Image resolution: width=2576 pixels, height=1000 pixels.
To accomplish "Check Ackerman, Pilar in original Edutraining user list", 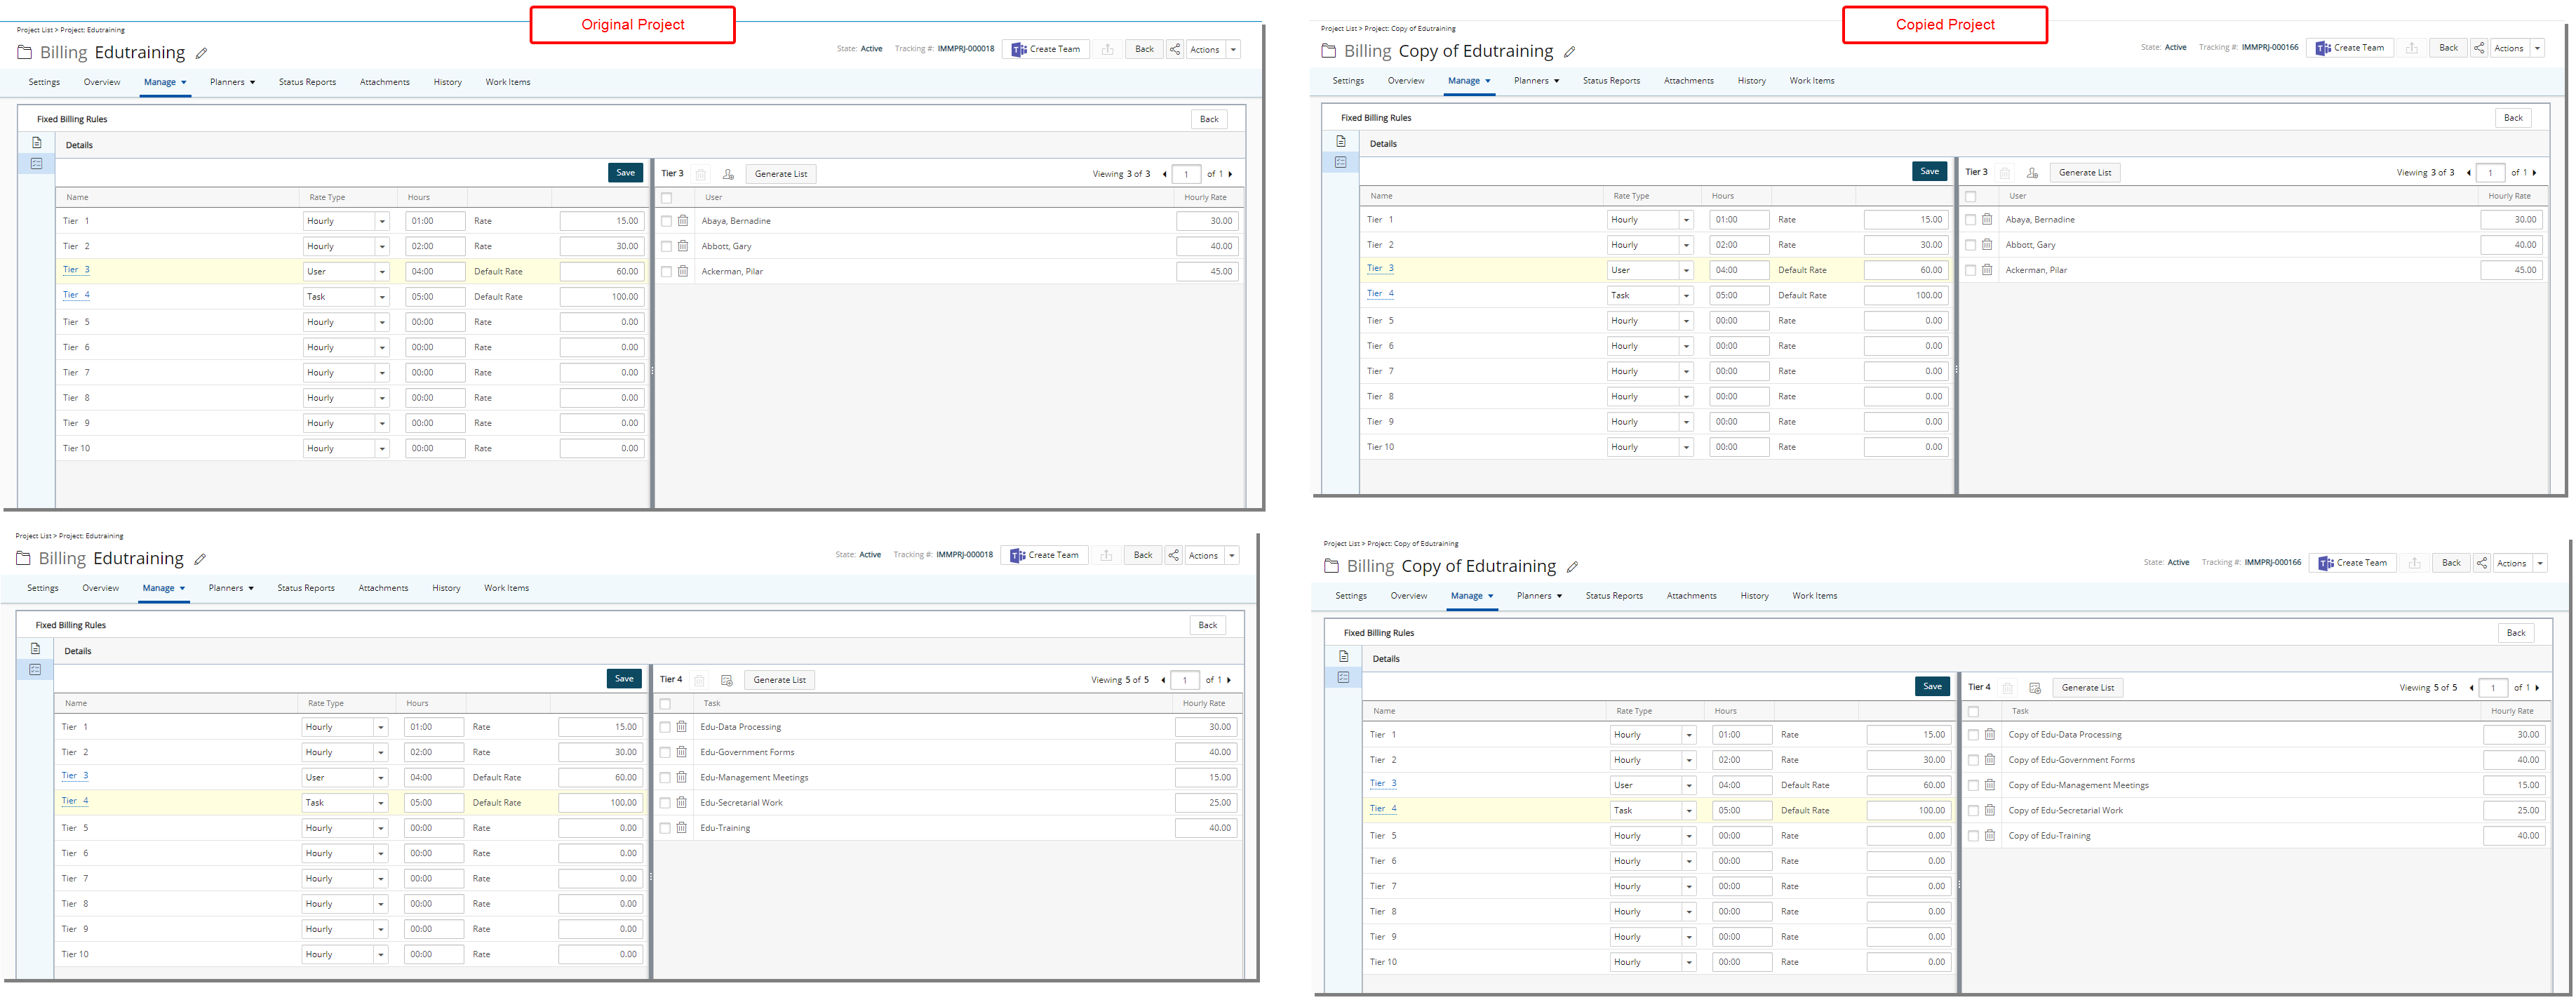I will 666,272.
